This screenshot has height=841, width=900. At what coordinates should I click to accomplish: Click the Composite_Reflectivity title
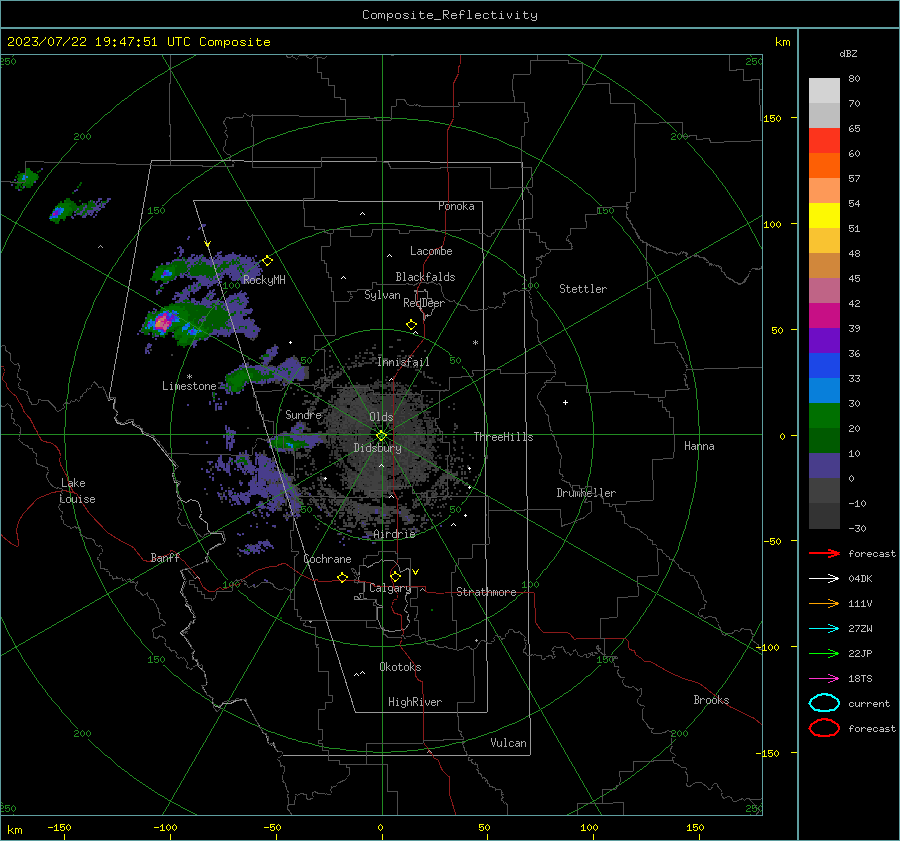click(x=450, y=15)
